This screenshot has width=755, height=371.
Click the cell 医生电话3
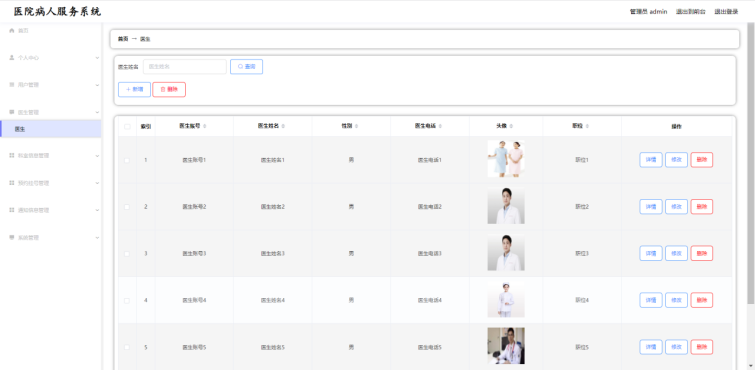430,254
